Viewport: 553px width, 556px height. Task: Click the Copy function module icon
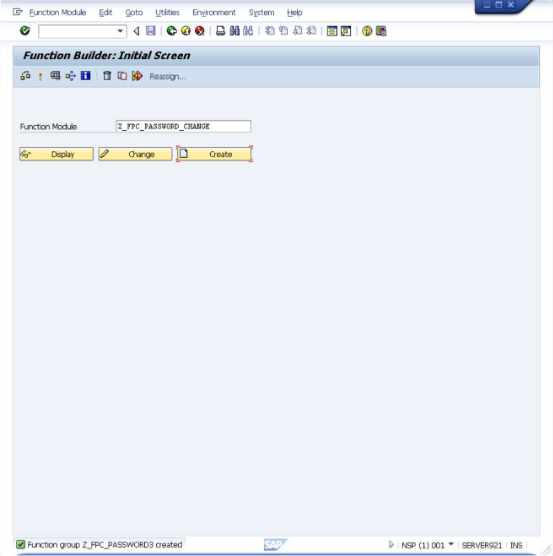pyautogui.click(x=122, y=76)
